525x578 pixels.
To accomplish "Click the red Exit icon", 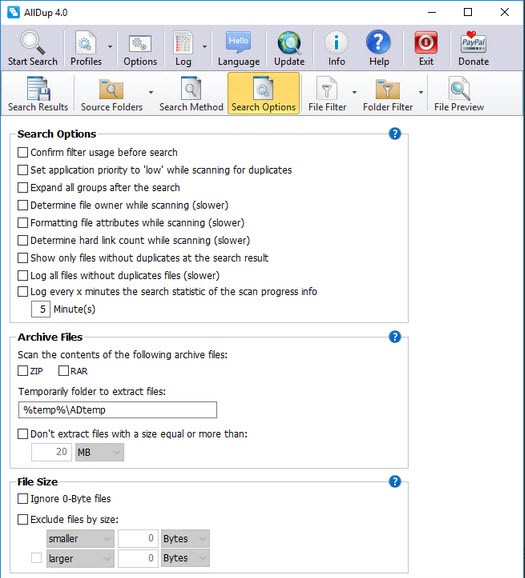I will [x=426, y=43].
